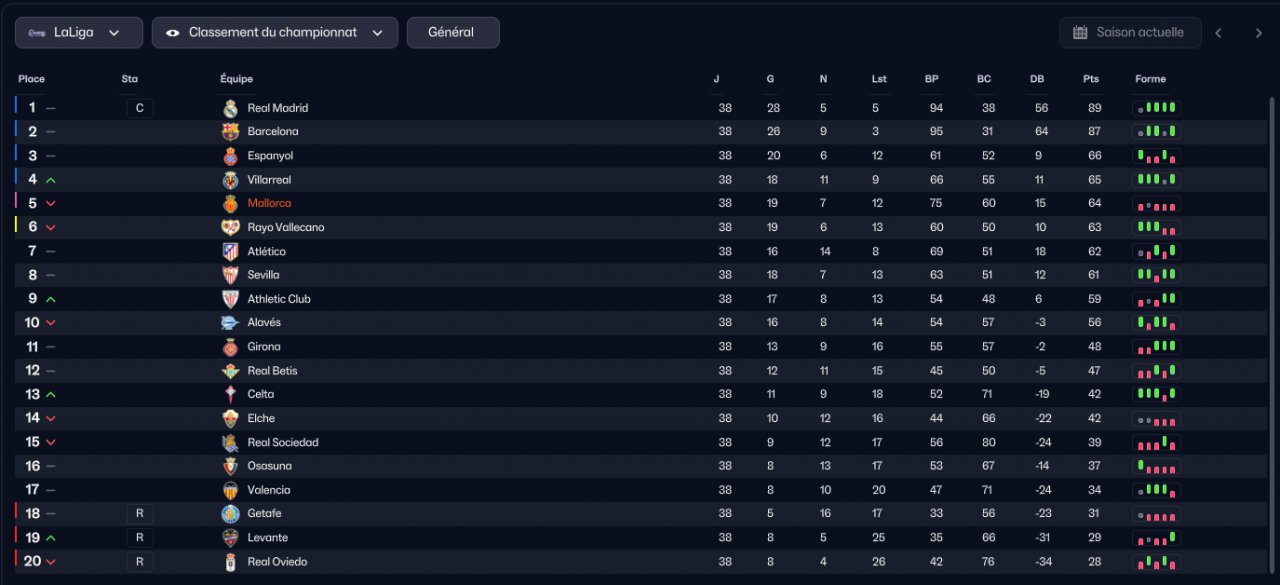The image size is (1280, 585).
Task: Click the C champion badge for Real Madrid
Action: [x=140, y=108]
